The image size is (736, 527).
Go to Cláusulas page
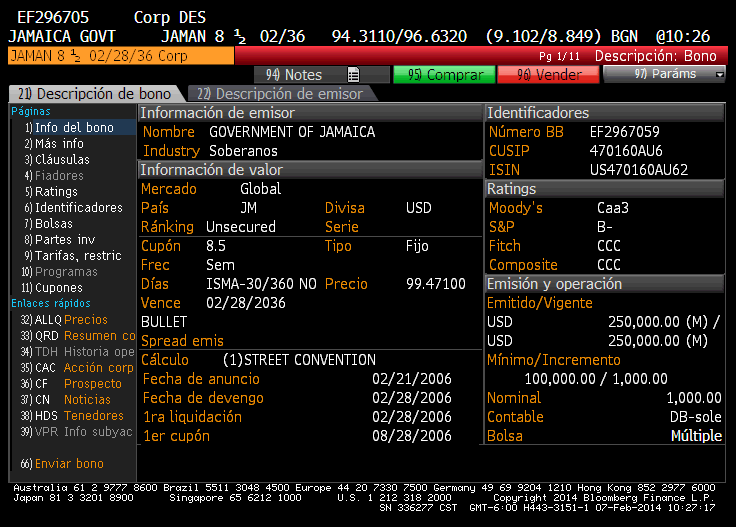point(62,160)
